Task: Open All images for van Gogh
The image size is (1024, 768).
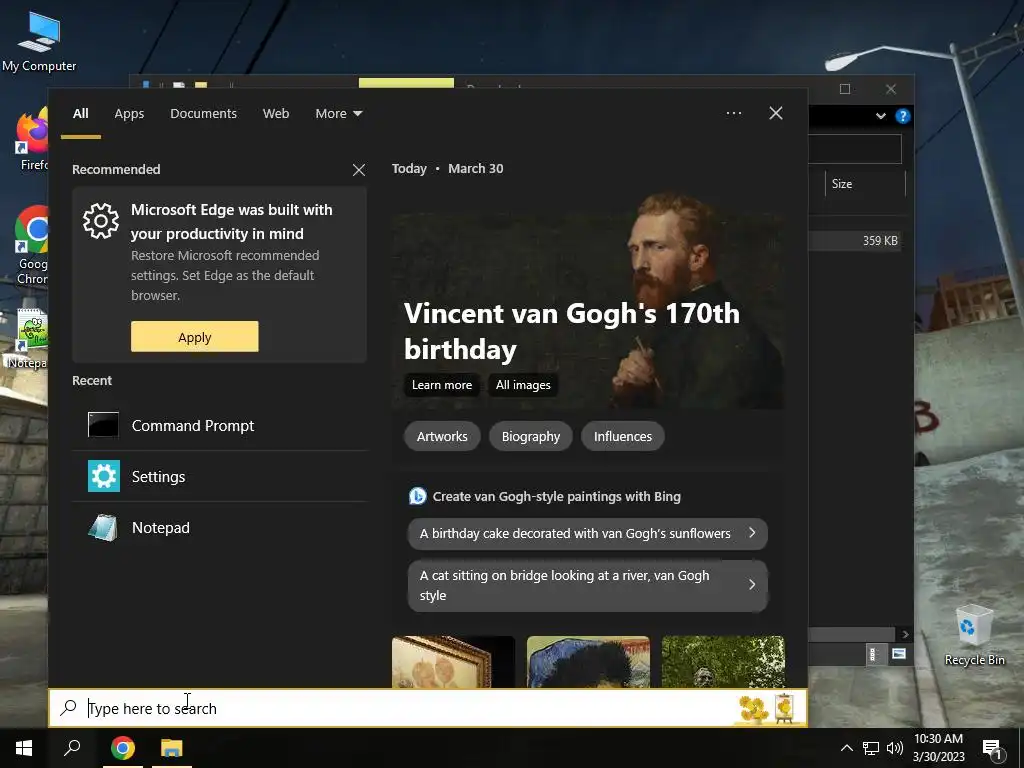Action: [x=523, y=385]
